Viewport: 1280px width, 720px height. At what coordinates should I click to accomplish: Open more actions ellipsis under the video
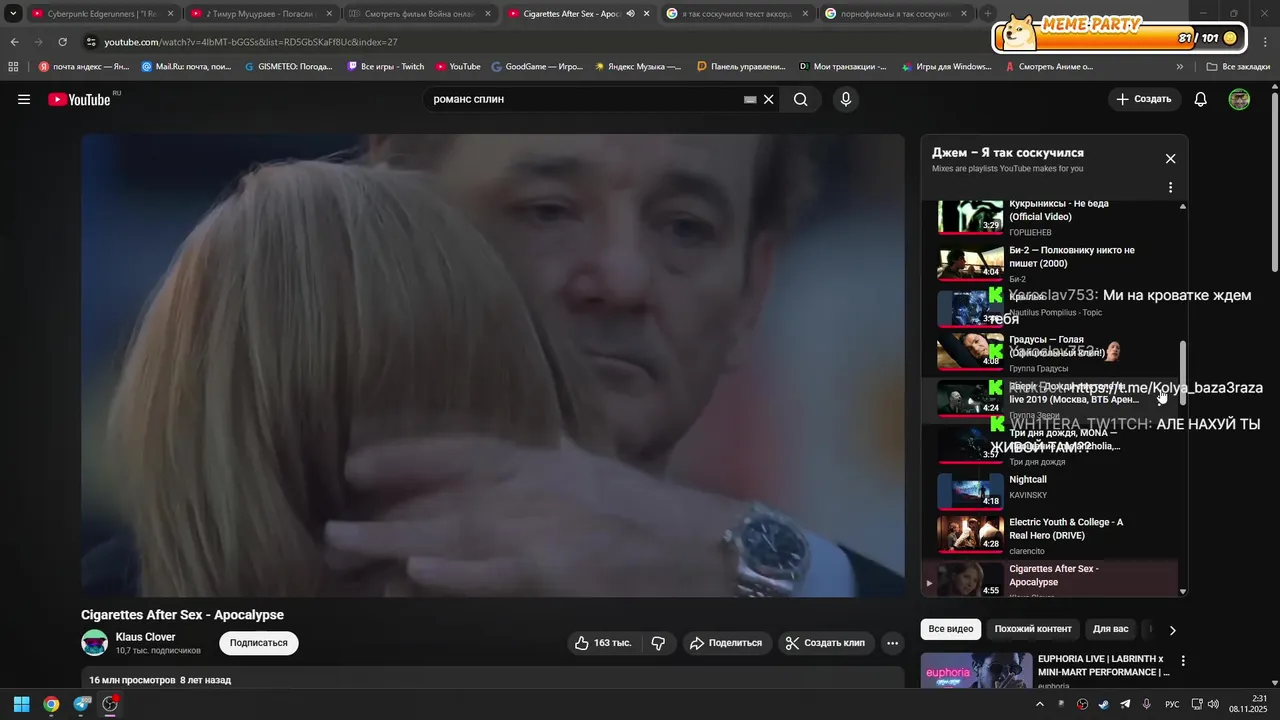click(893, 643)
